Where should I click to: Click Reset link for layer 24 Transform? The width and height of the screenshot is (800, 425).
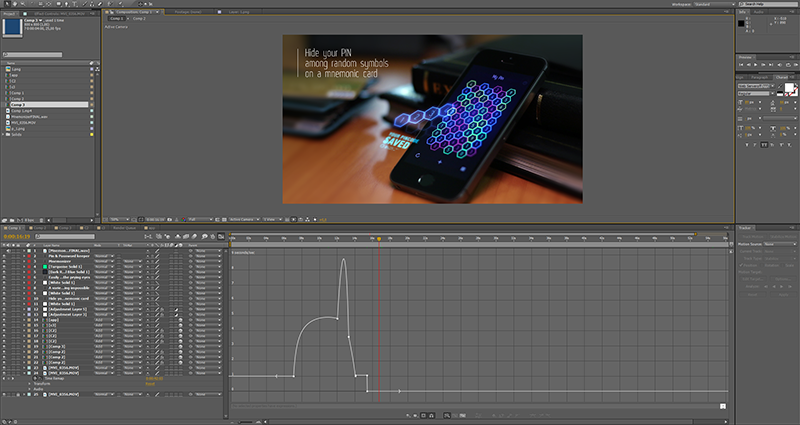point(150,384)
